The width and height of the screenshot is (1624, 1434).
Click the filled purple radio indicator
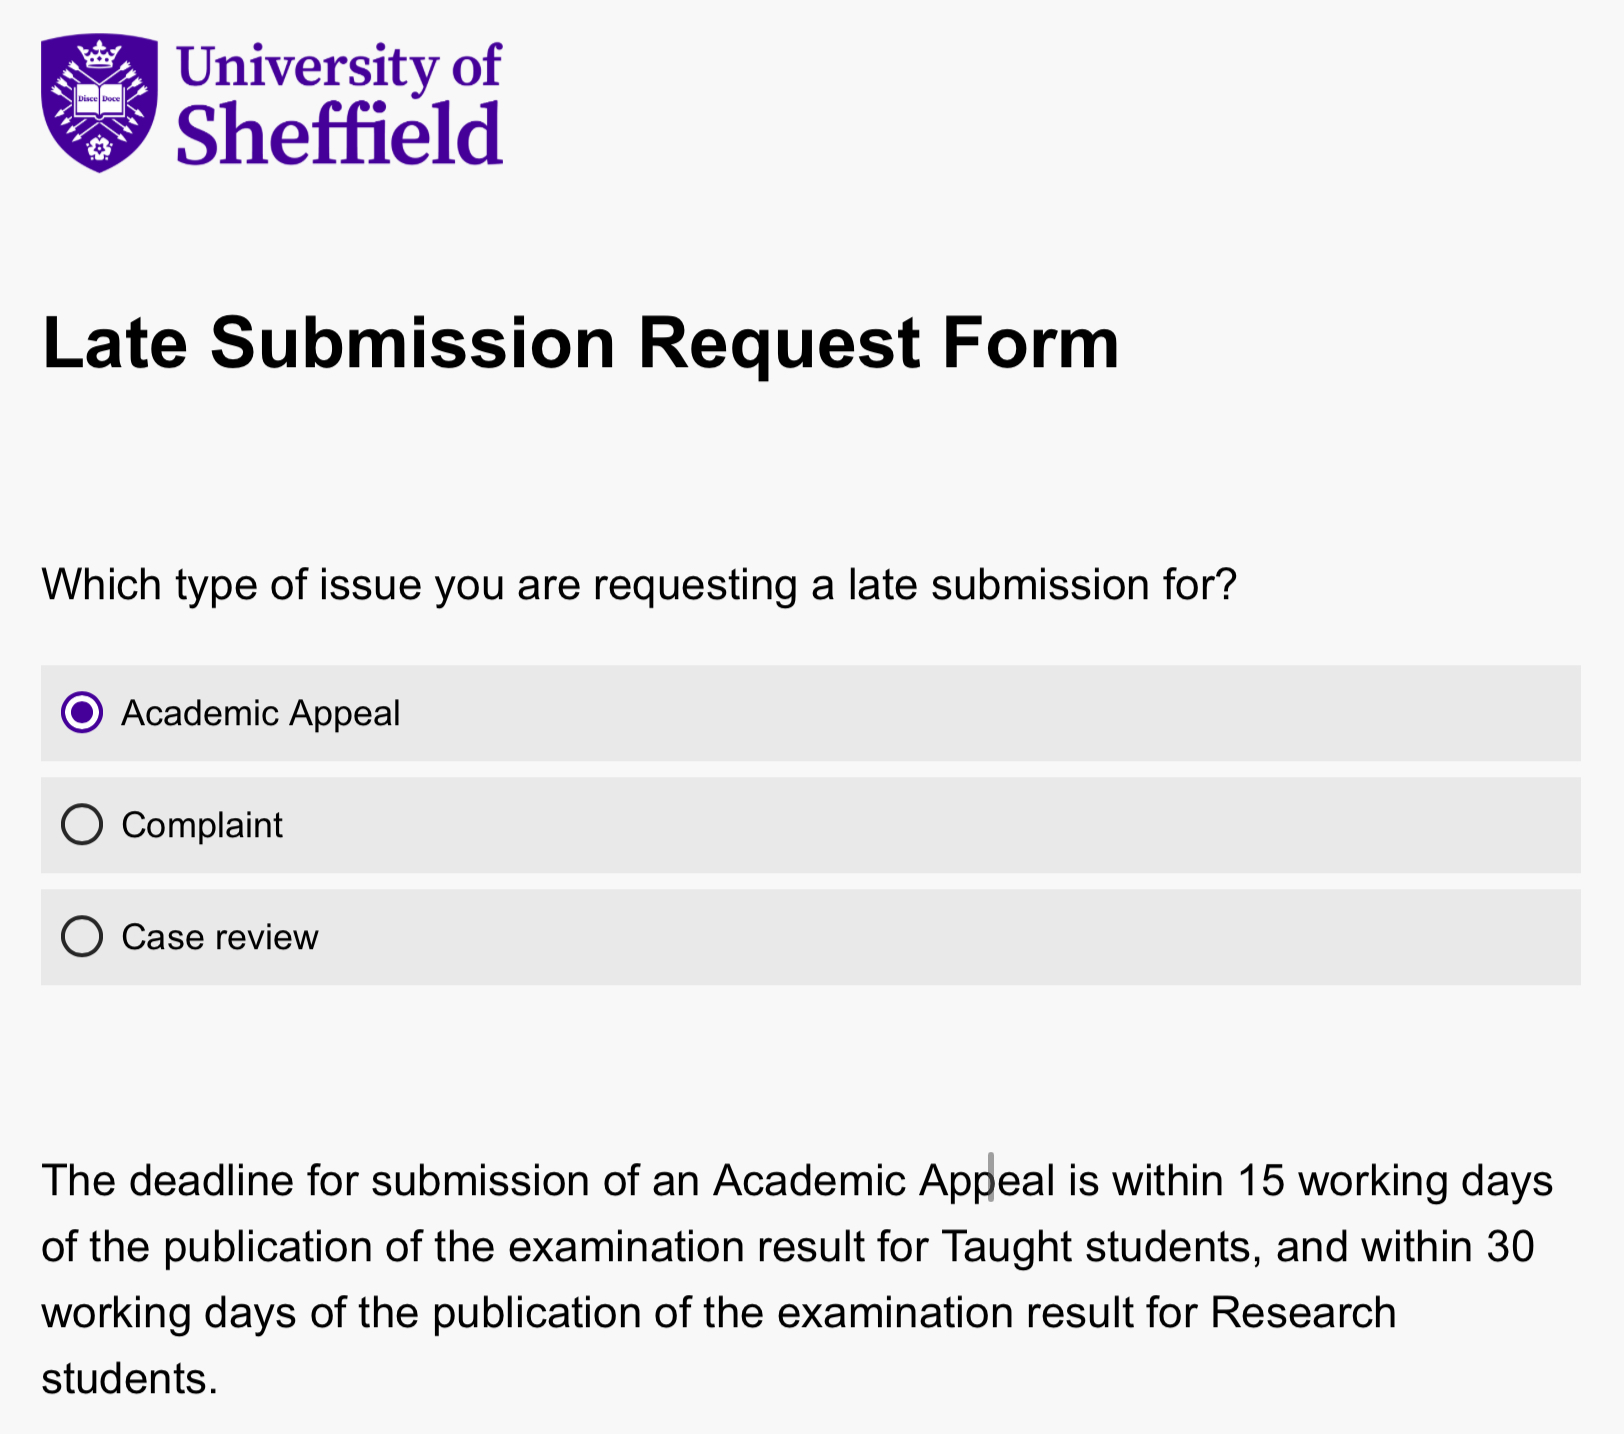point(82,712)
